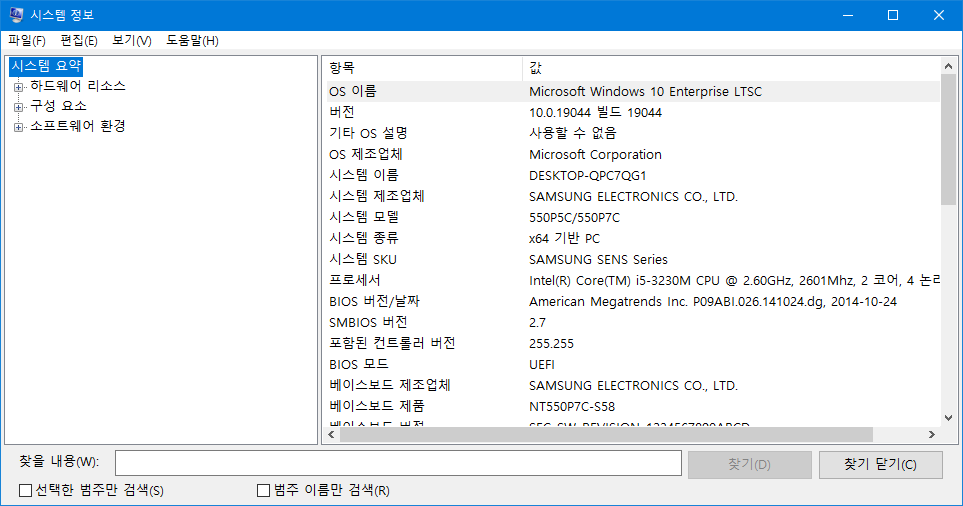The image size is (963, 506).
Task: Click the horizontal scrollbar thumb
Action: 607,435
